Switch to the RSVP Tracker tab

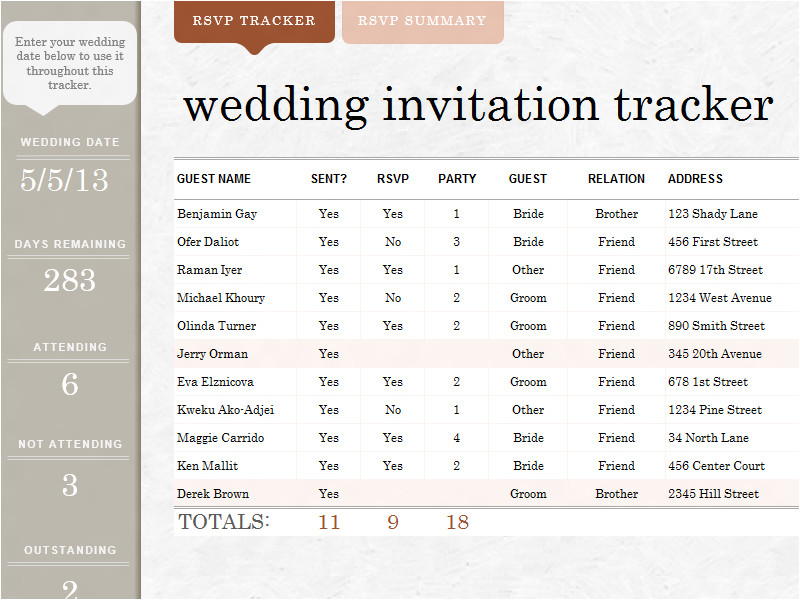point(254,21)
